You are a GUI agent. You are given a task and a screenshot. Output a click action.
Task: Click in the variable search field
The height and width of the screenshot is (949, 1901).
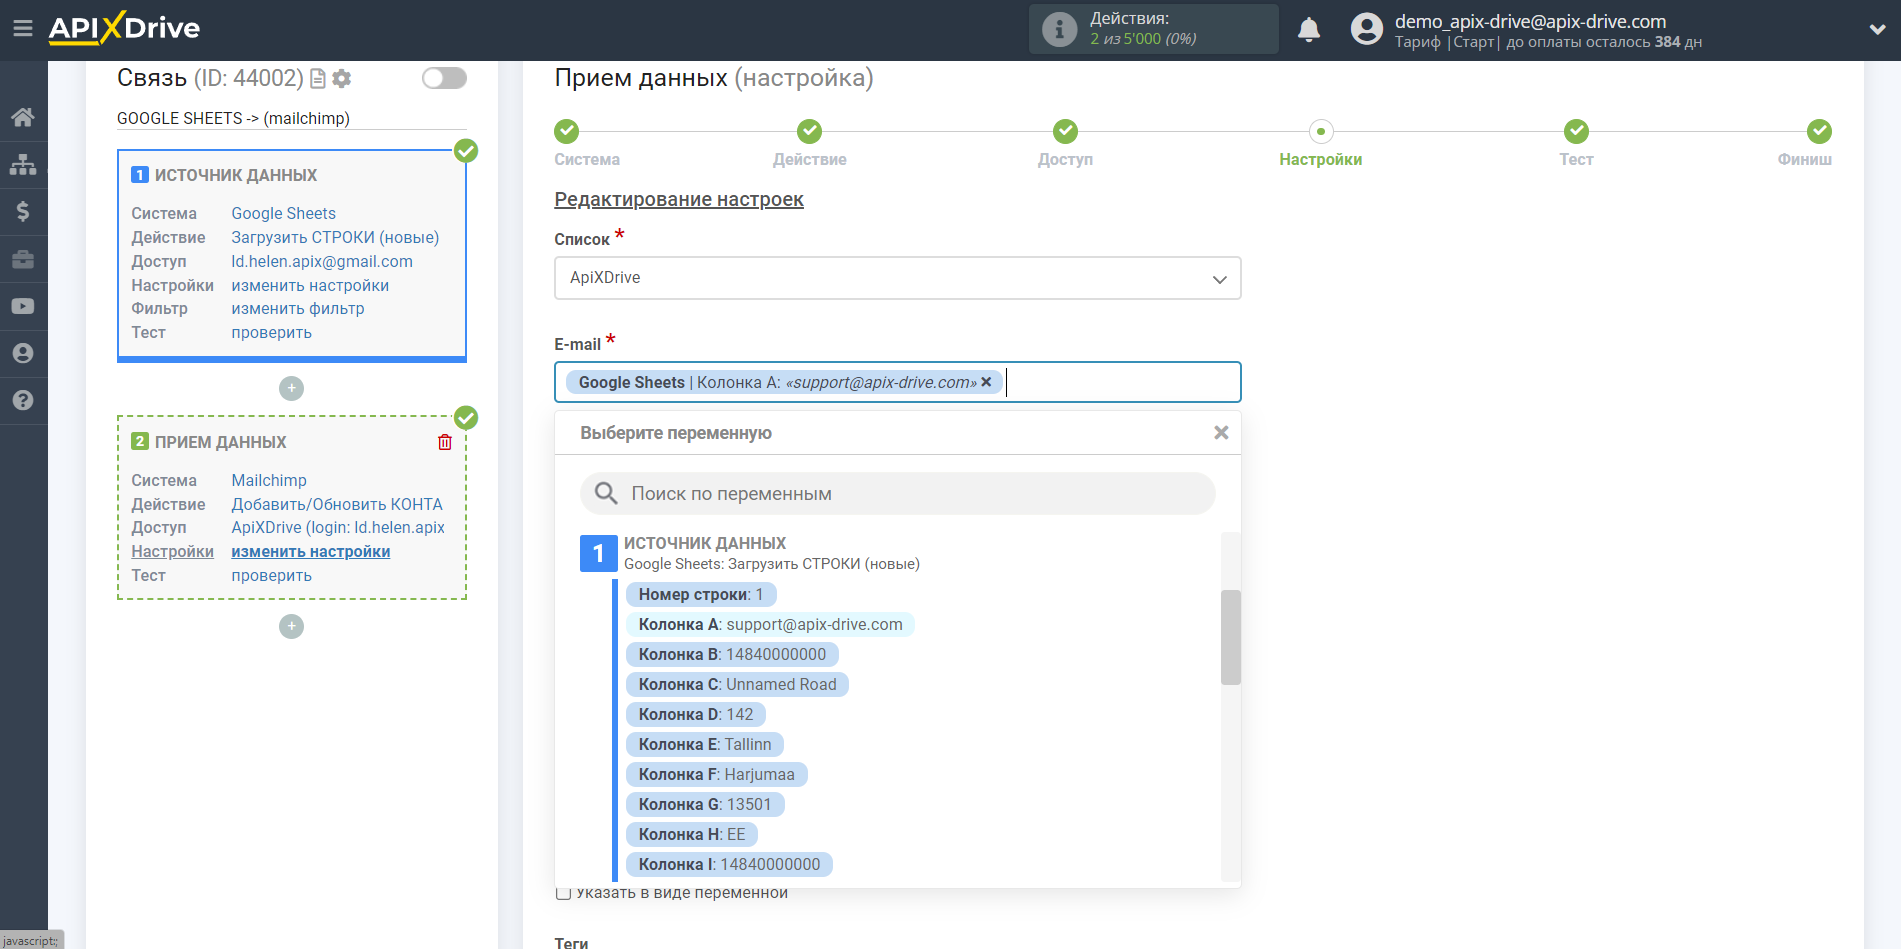[x=898, y=493]
